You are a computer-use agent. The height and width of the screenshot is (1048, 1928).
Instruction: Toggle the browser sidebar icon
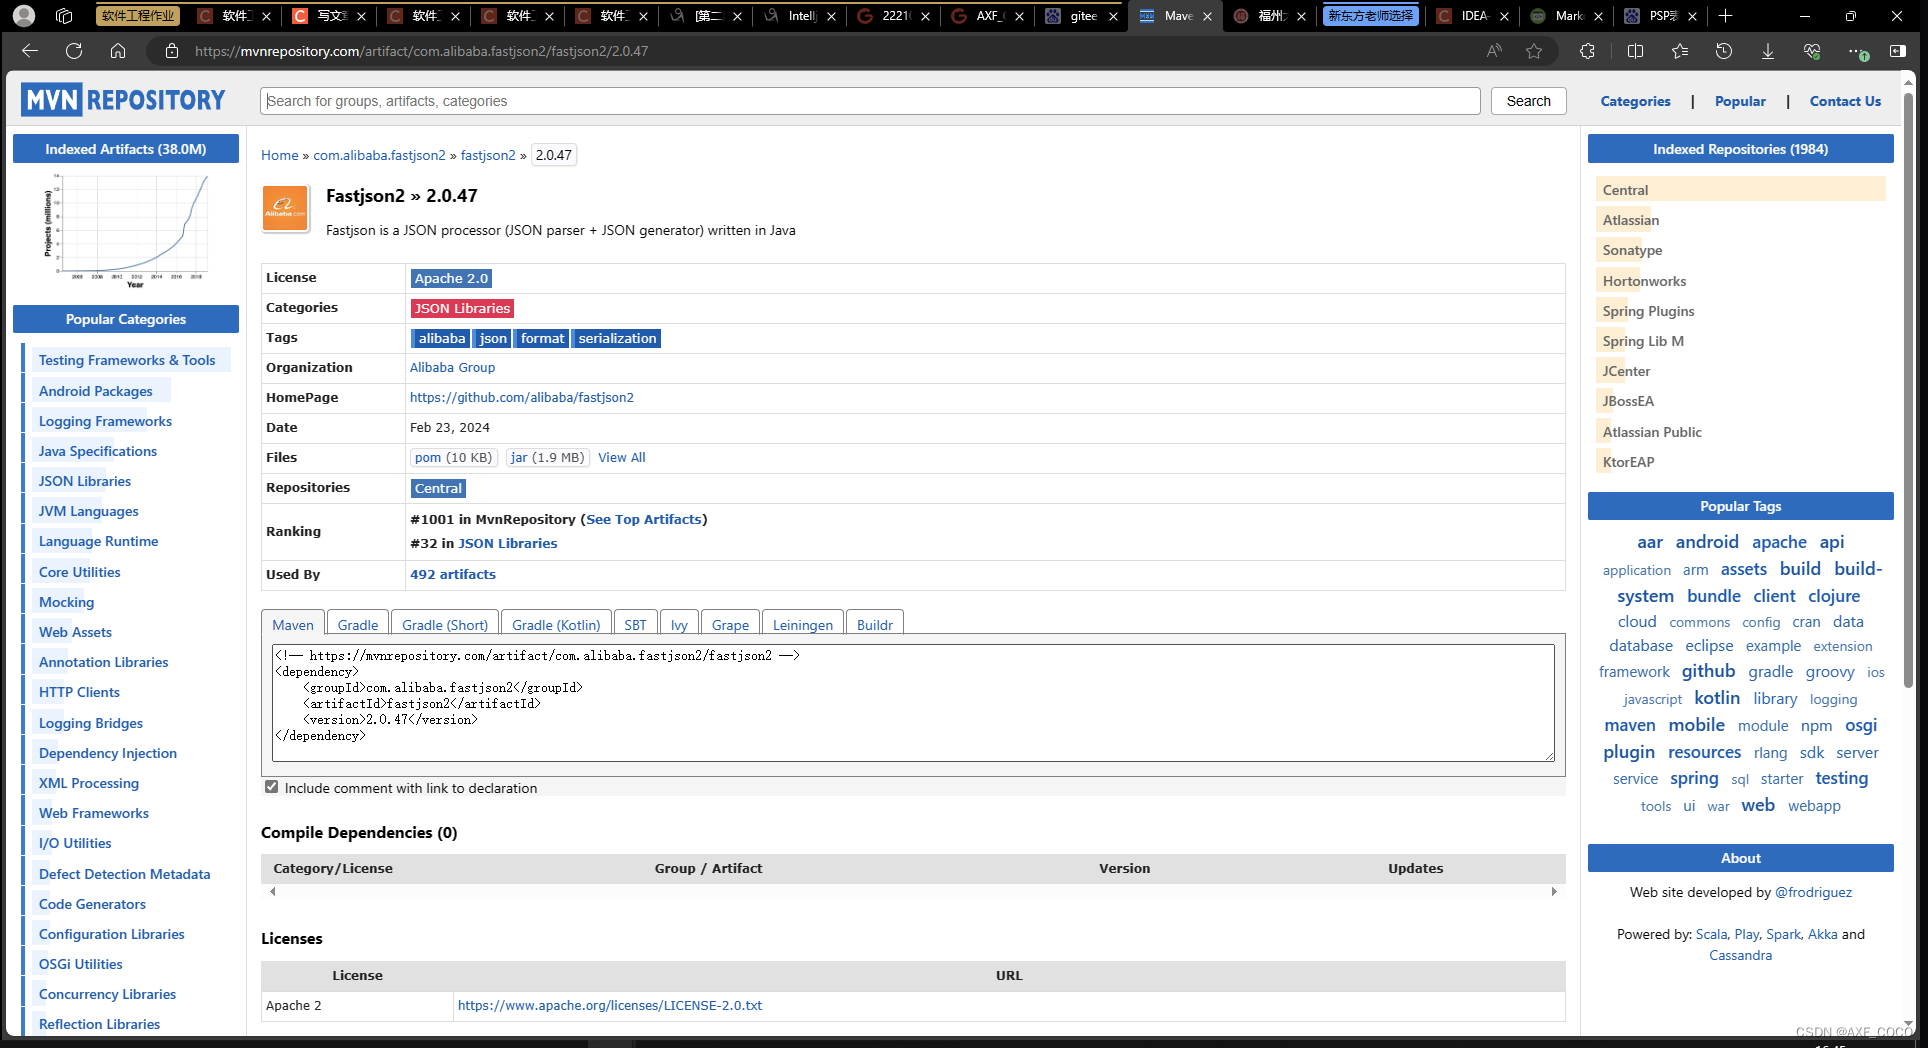tap(1898, 51)
